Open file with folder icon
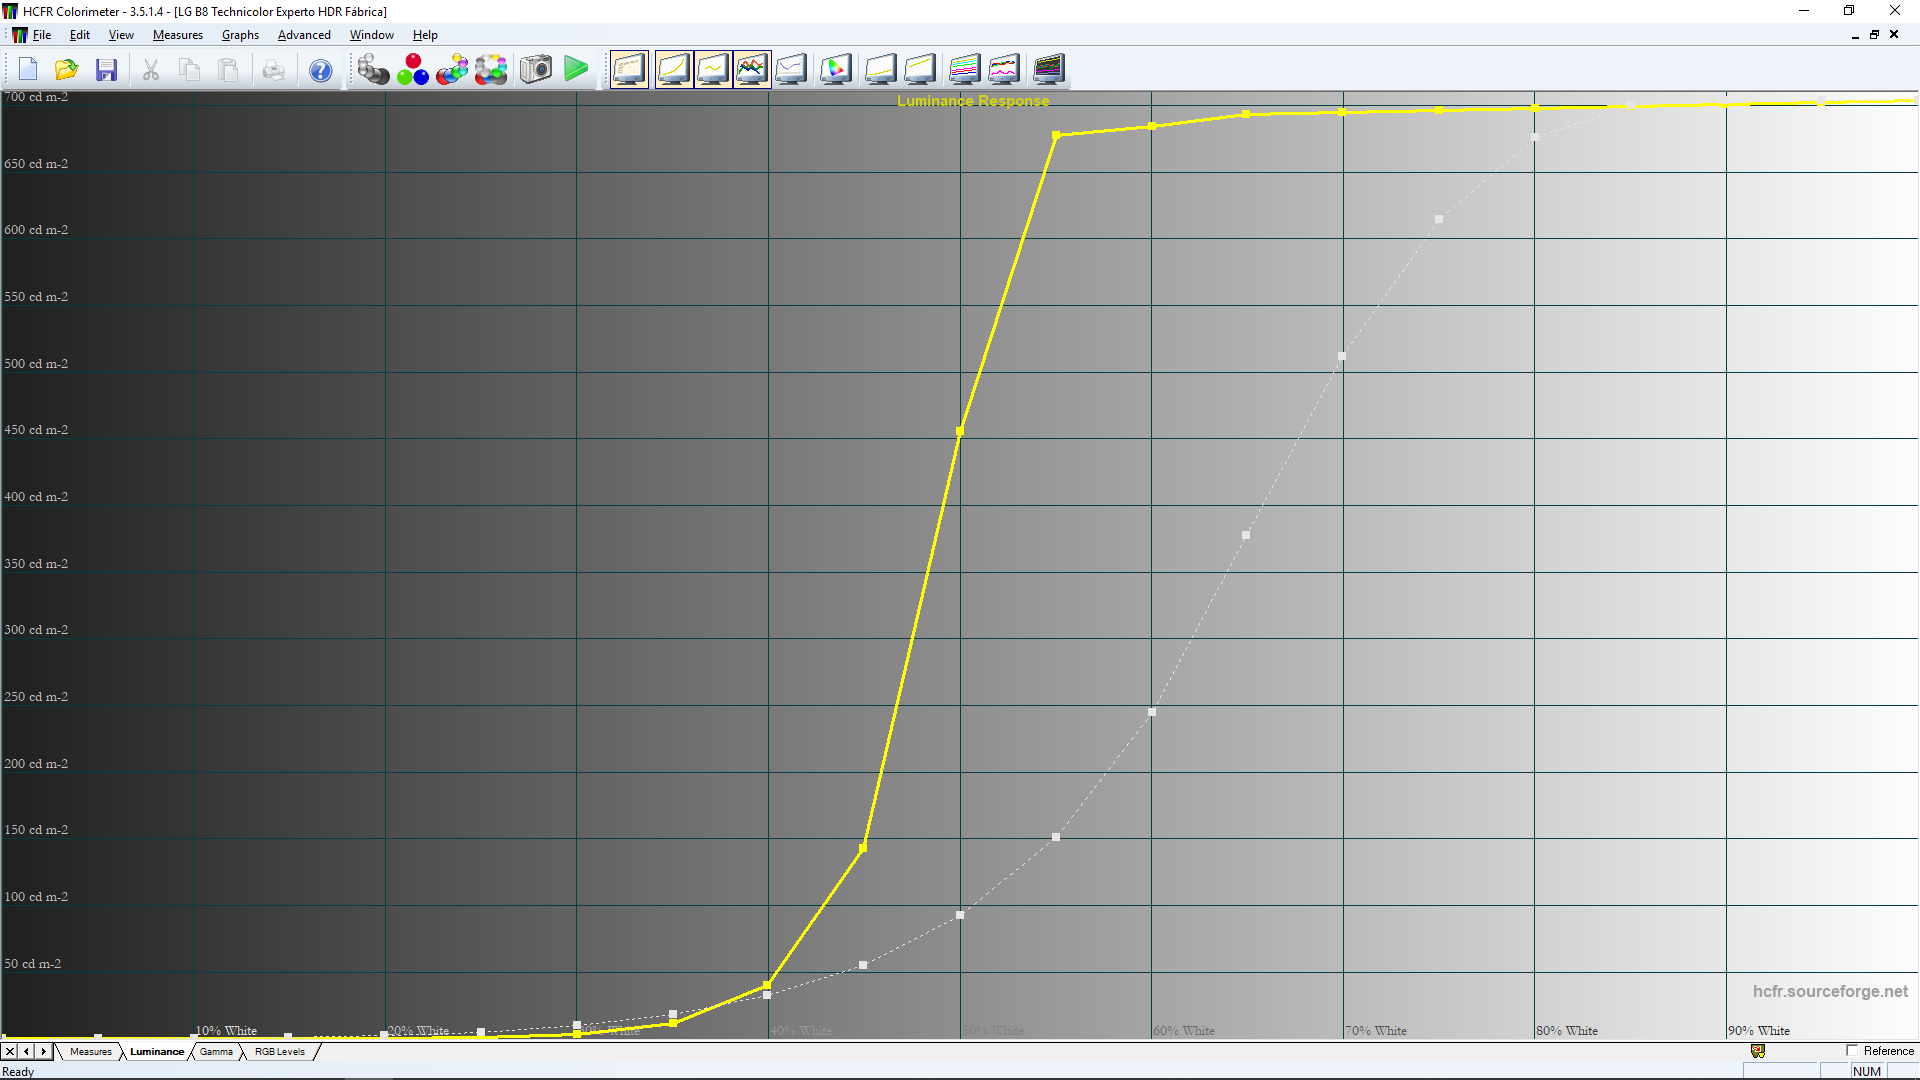1920x1080 pixels. coord(67,70)
